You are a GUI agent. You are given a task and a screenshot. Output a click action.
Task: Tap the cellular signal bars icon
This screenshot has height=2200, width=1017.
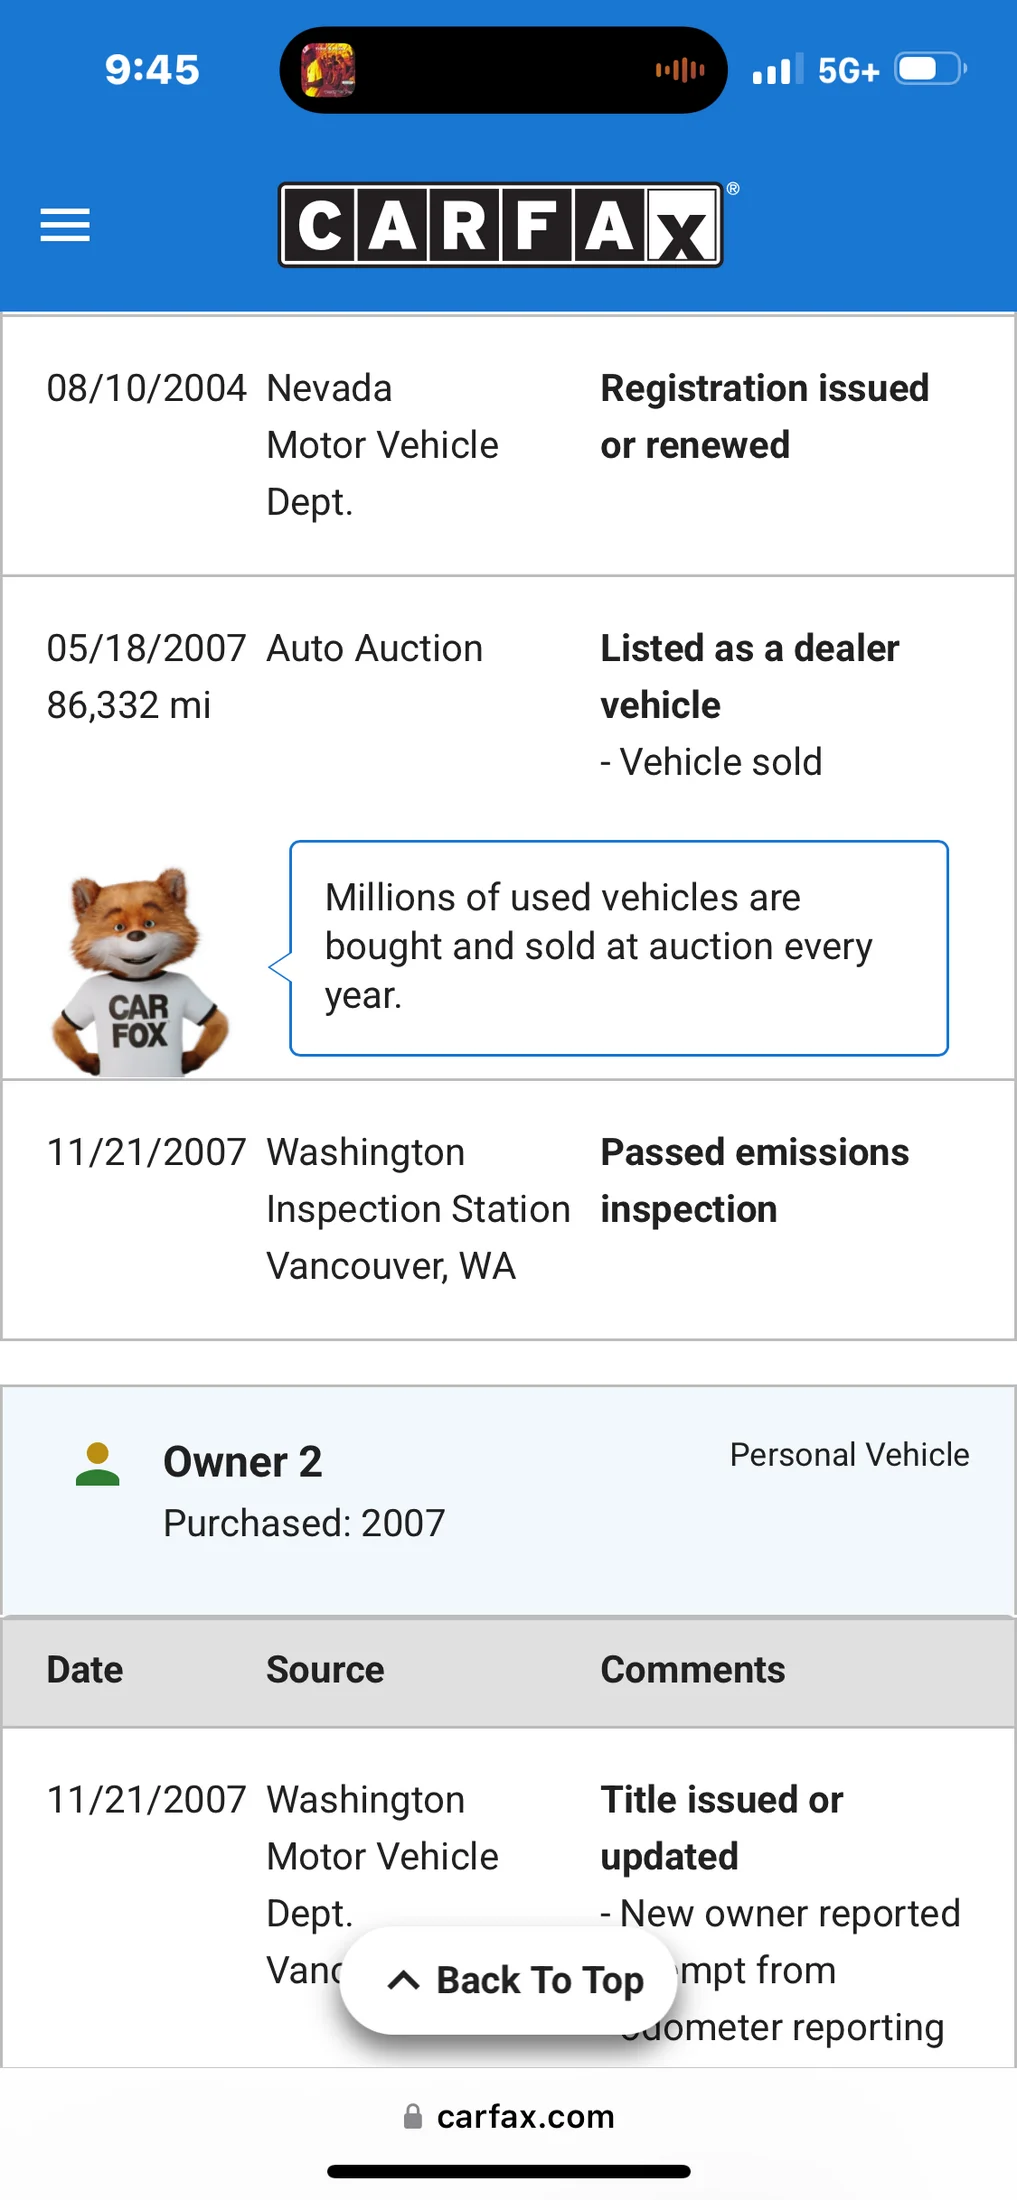tap(778, 69)
